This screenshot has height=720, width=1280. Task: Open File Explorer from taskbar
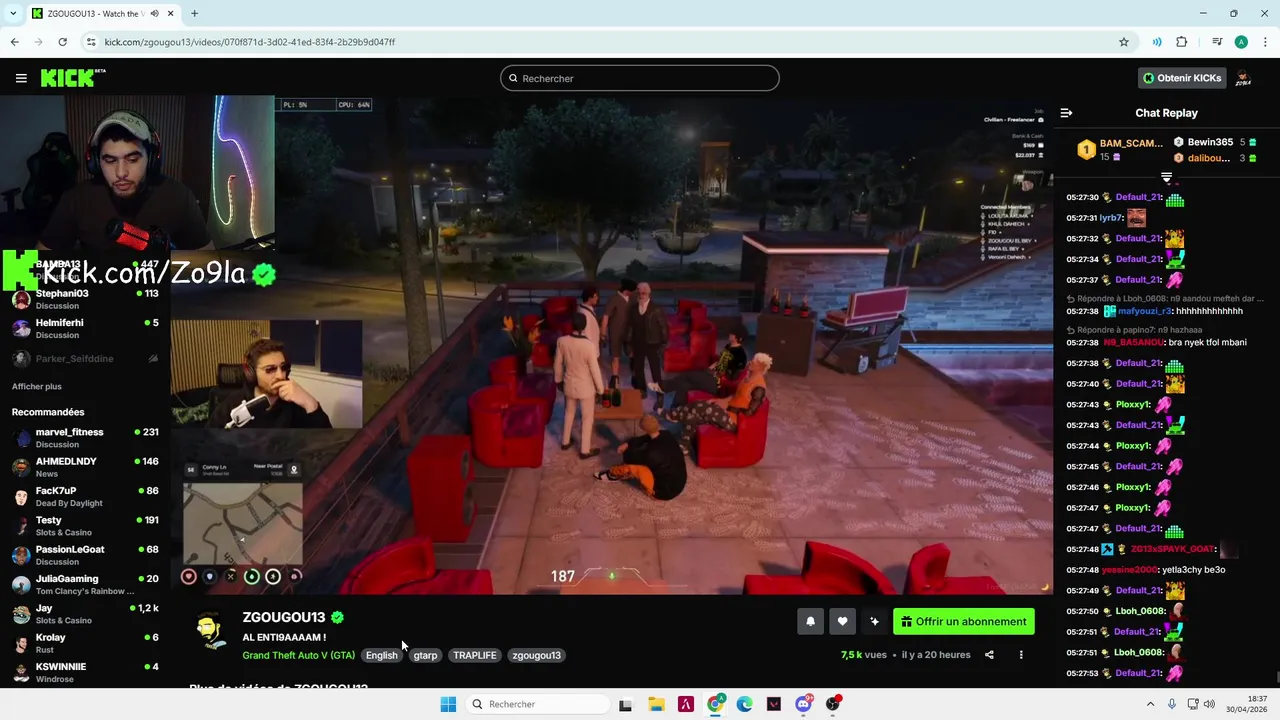point(656,704)
